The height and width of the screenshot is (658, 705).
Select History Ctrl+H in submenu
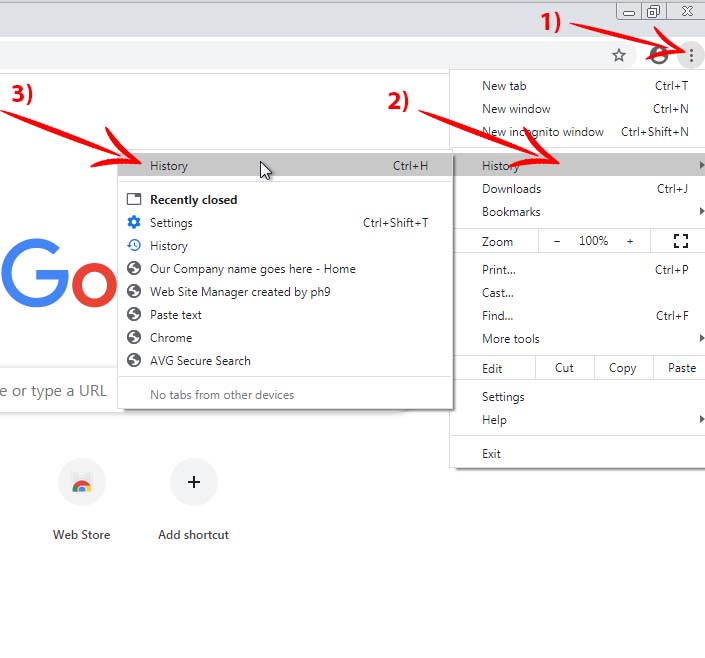170,166
